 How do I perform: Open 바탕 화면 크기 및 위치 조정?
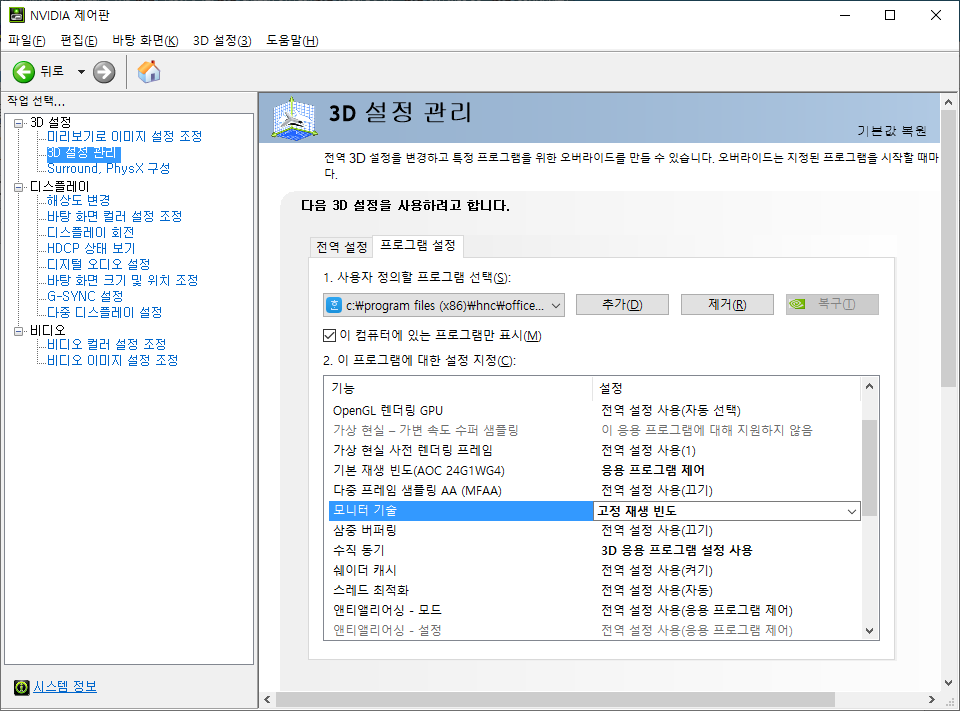(x=122, y=280)
